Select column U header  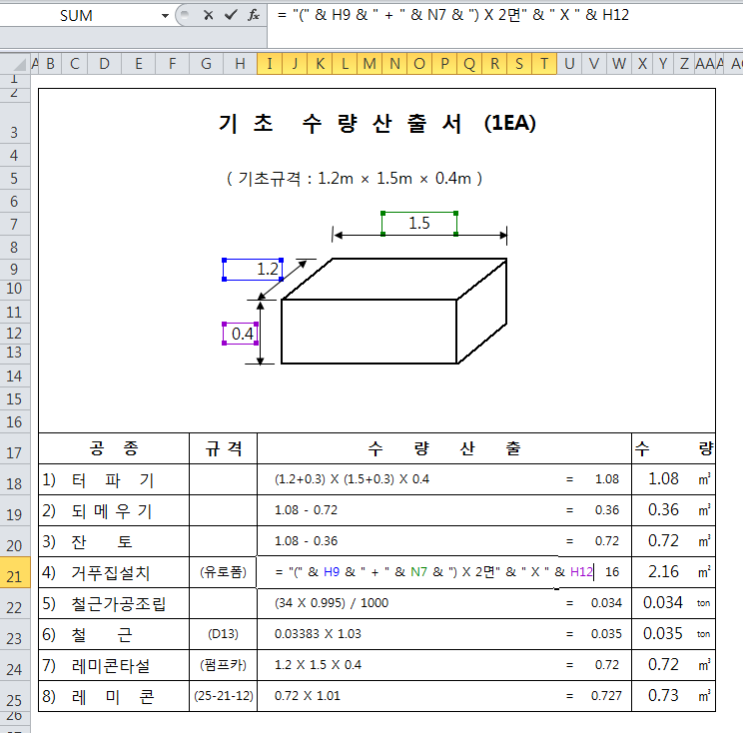coord(569,63)
